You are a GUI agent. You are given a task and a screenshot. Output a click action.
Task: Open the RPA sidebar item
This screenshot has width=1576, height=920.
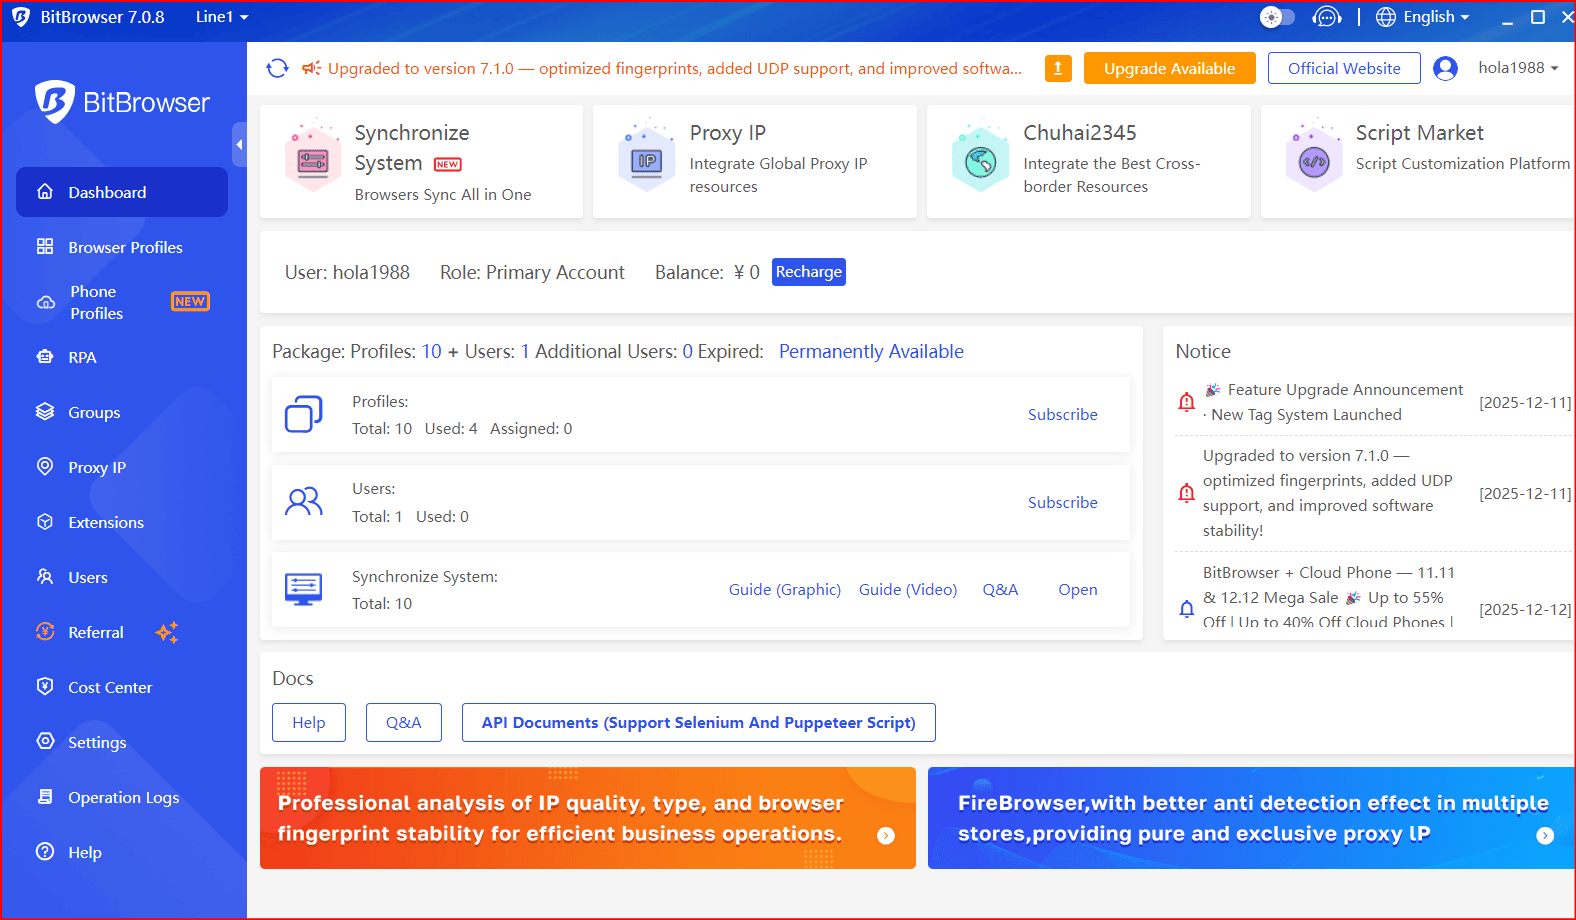pyautogui.click(x=82, y=357)
